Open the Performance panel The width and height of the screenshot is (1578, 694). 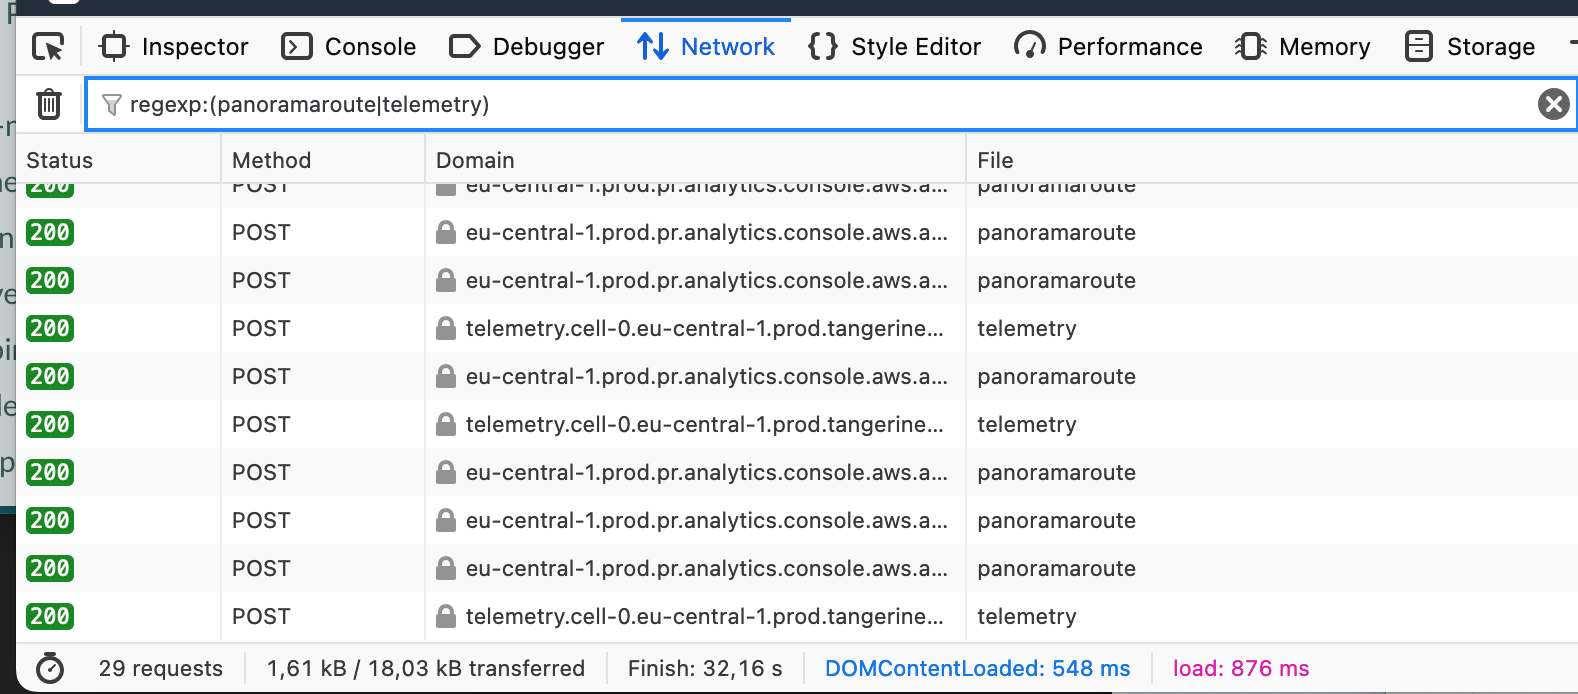pos(1108,47)
